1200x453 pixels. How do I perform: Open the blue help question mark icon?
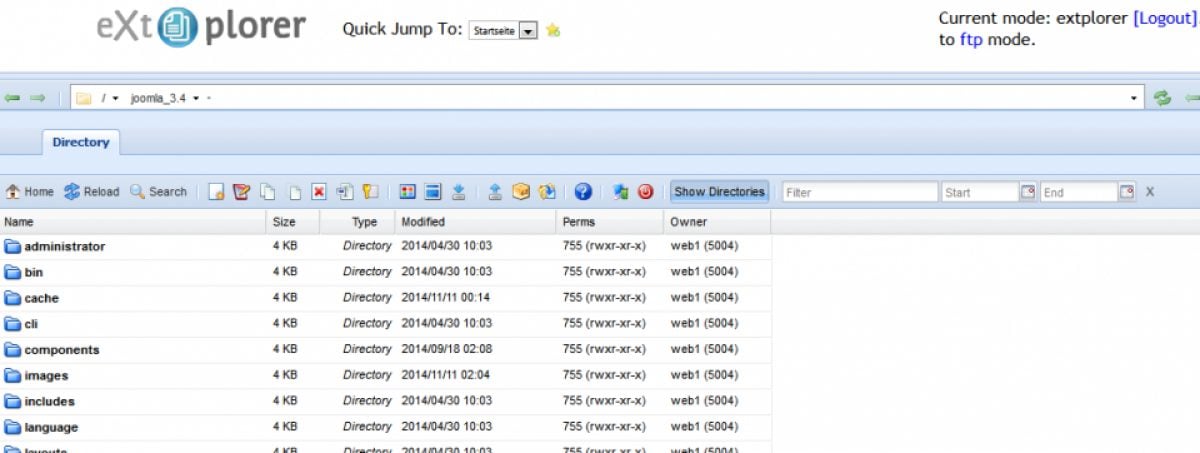pos(583,192)
